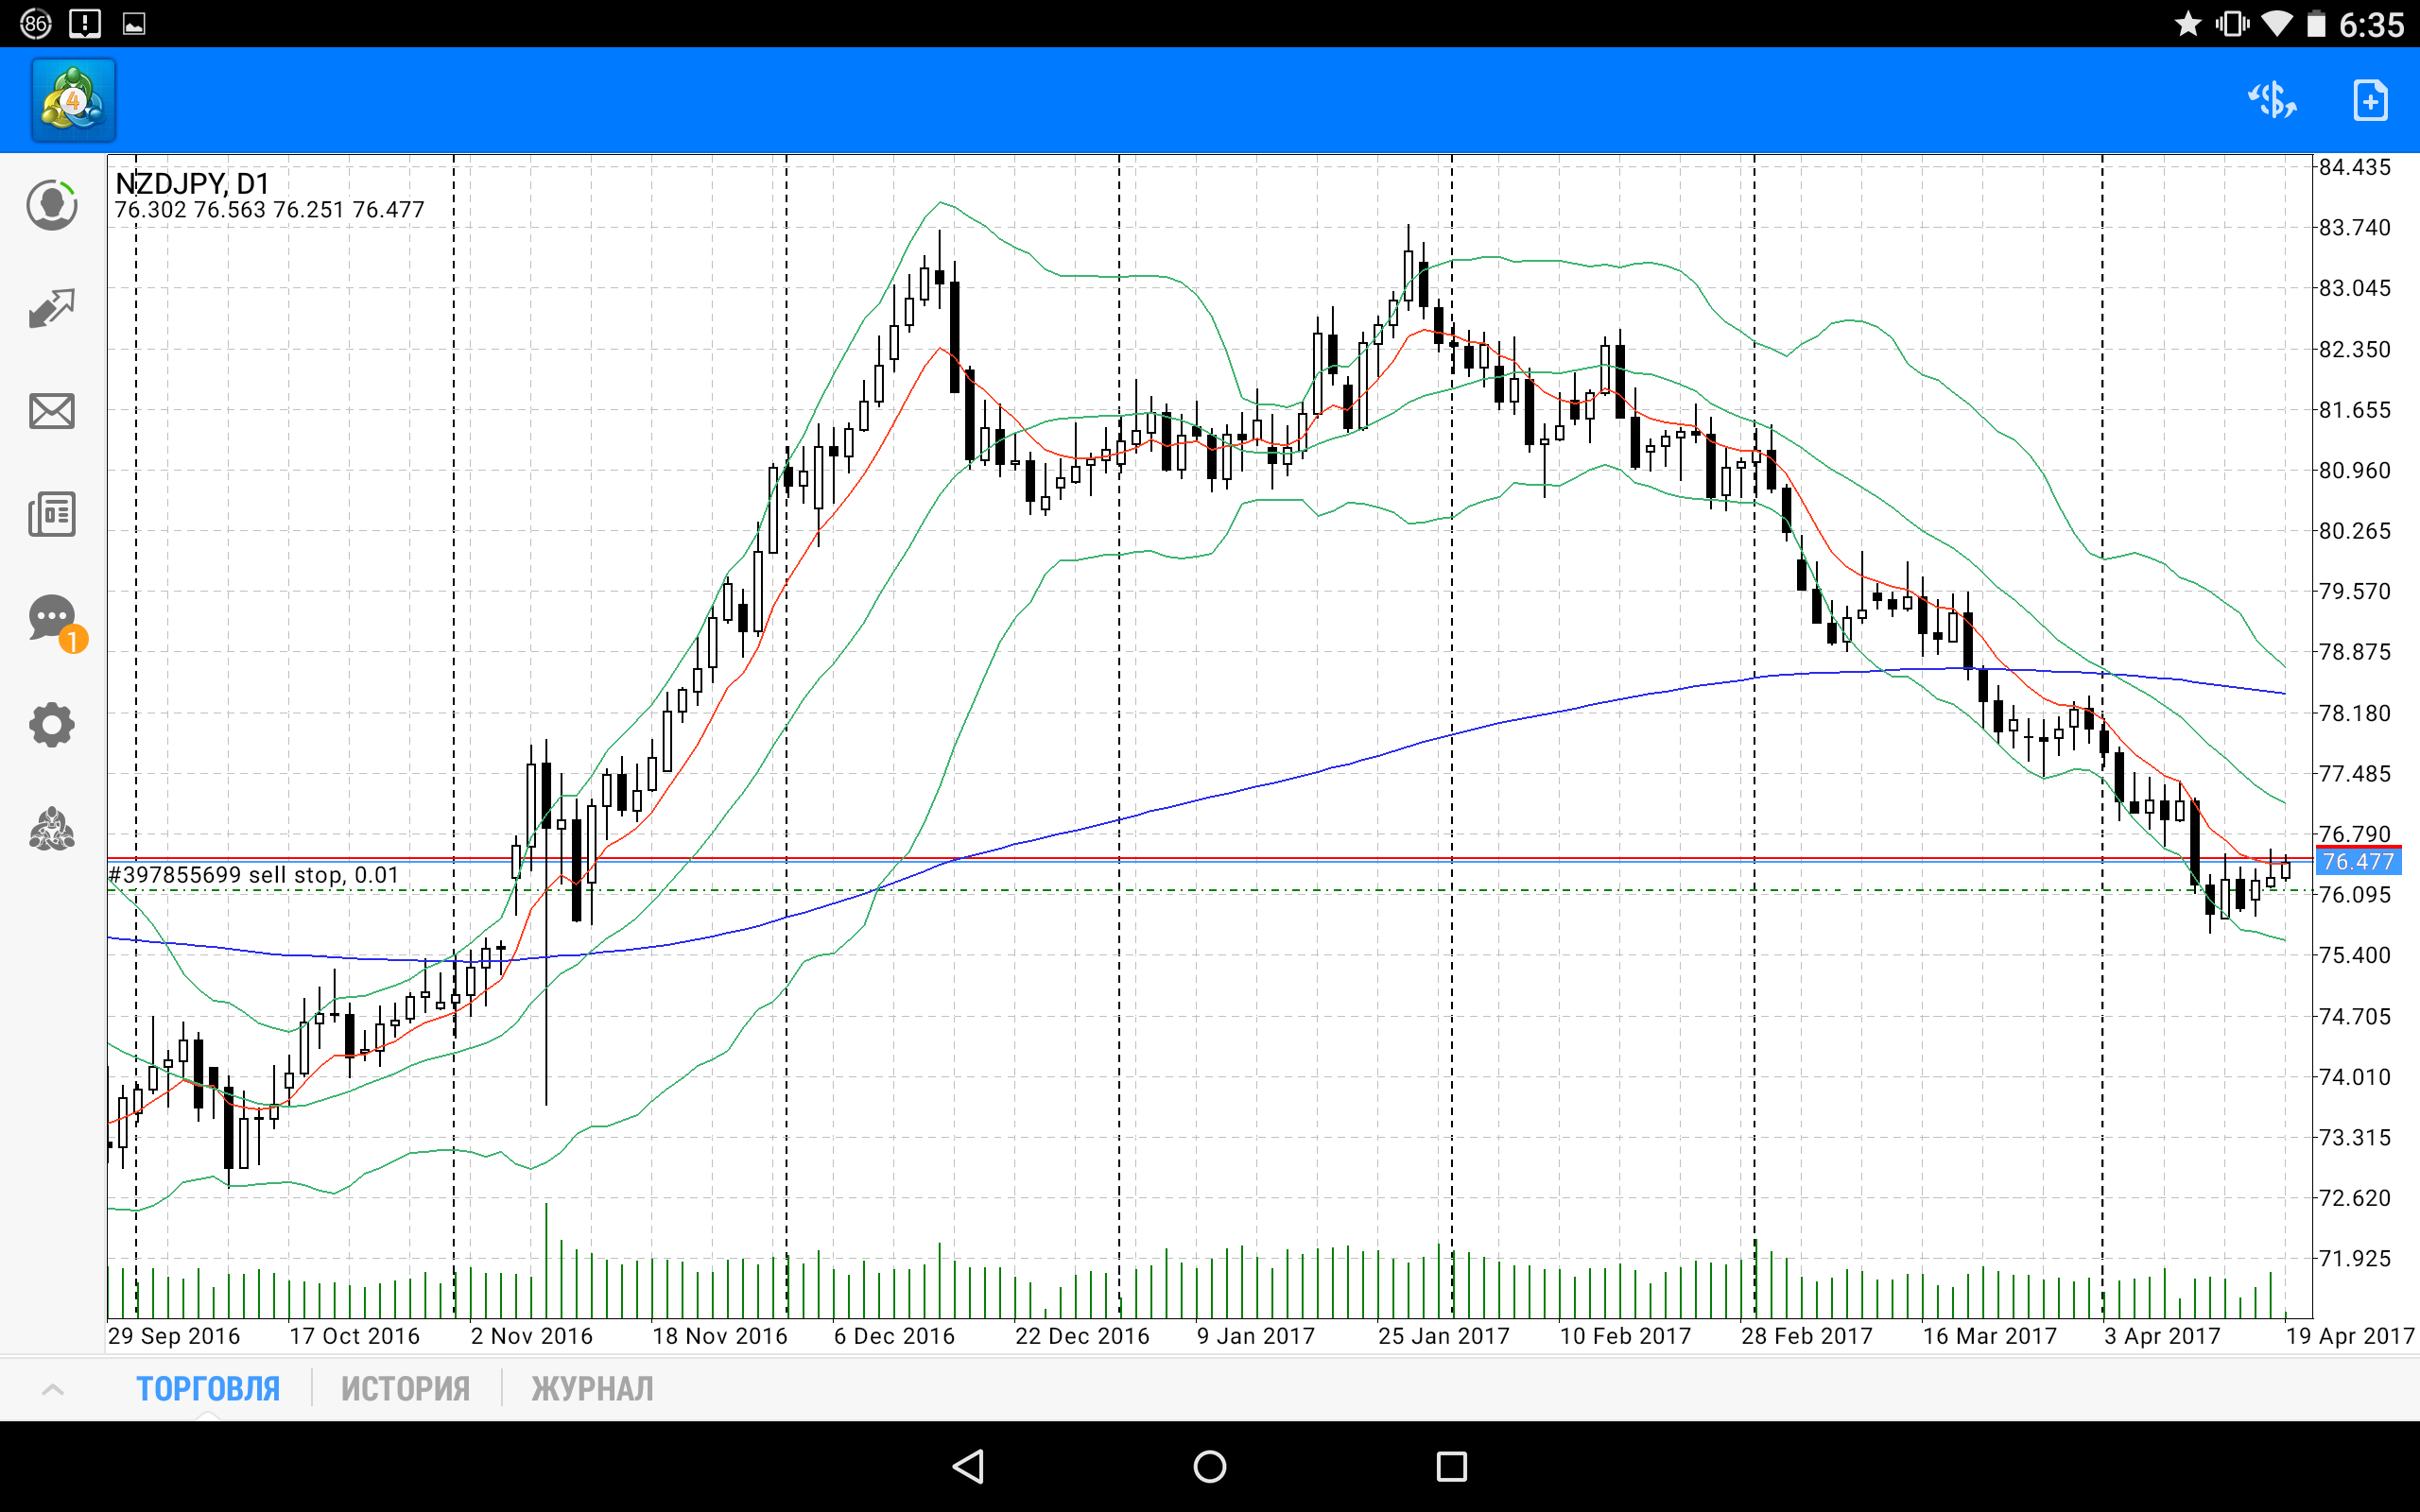Tap the Android home circle button

(1210, 1466)
